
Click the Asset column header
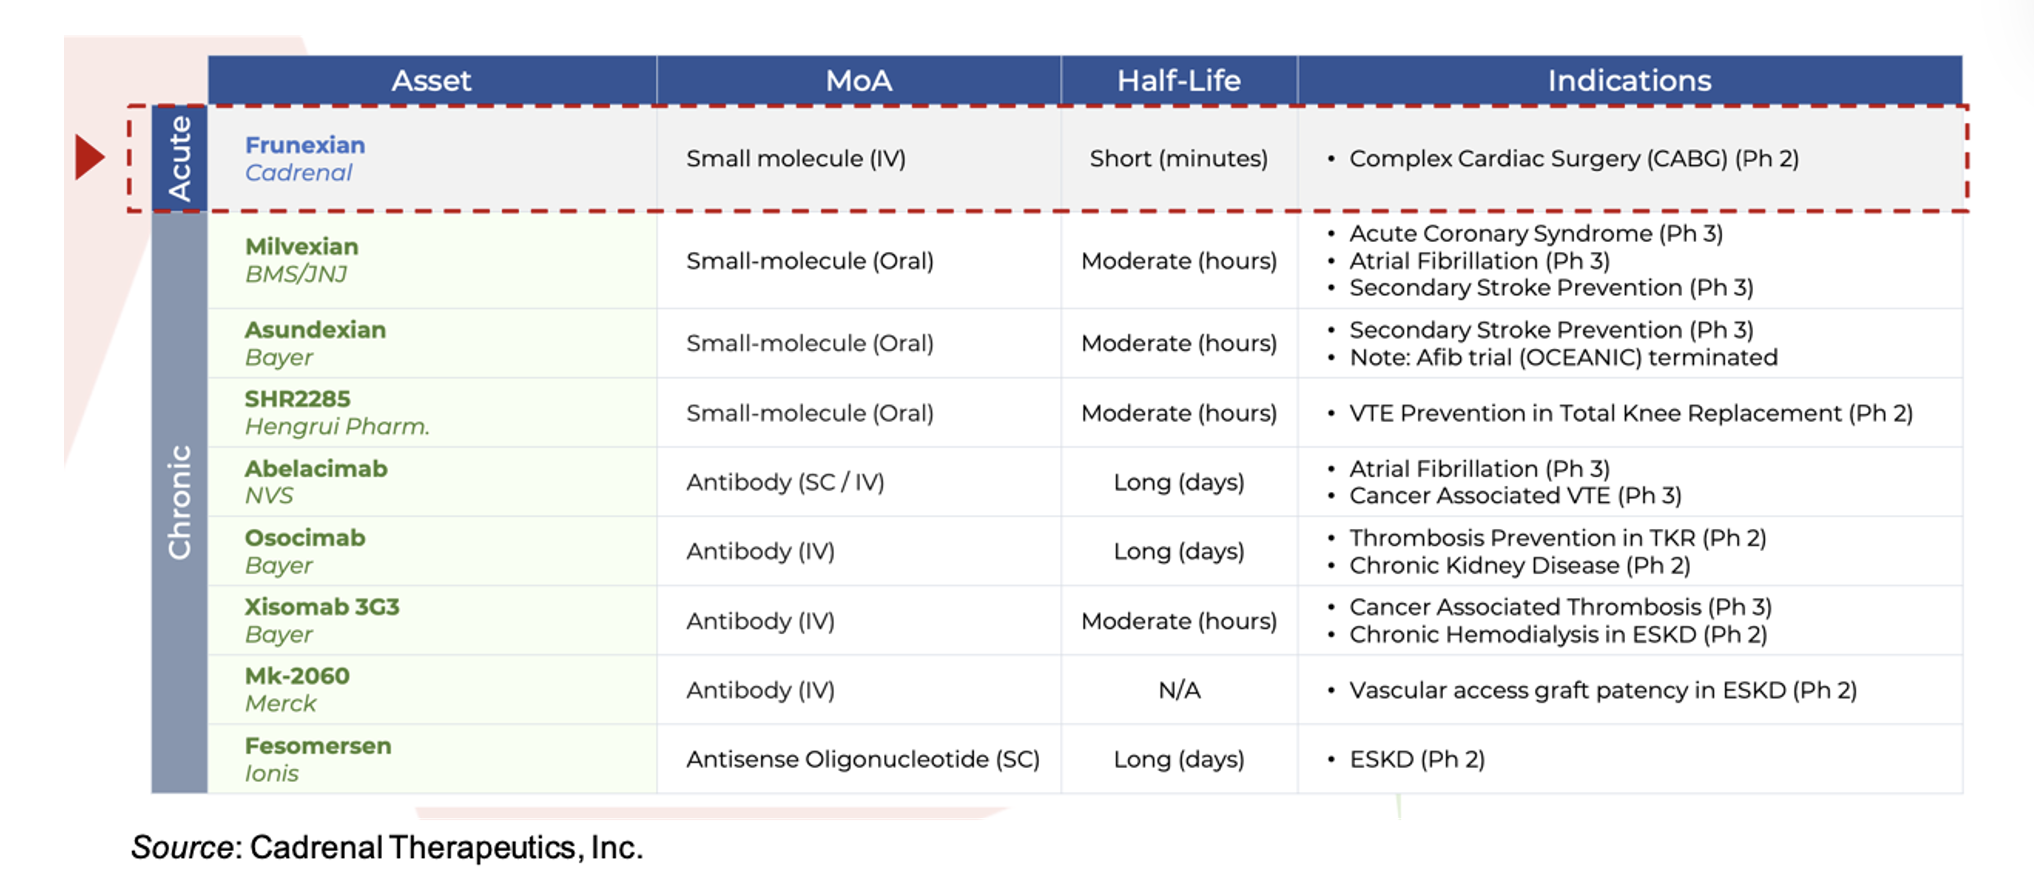click(431, 81)
